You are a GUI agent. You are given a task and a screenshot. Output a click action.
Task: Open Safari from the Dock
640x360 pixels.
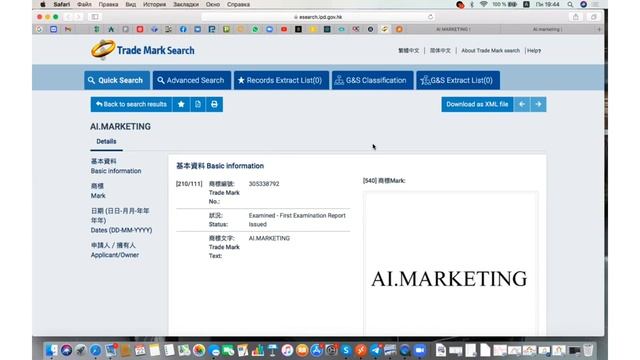click(x=96, y=350)
